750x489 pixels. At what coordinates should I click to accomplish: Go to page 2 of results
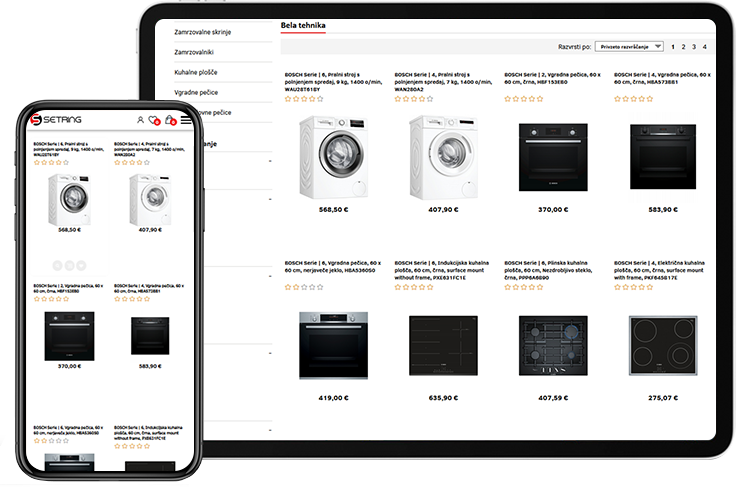pyautogui.click(x=683, y=47)
